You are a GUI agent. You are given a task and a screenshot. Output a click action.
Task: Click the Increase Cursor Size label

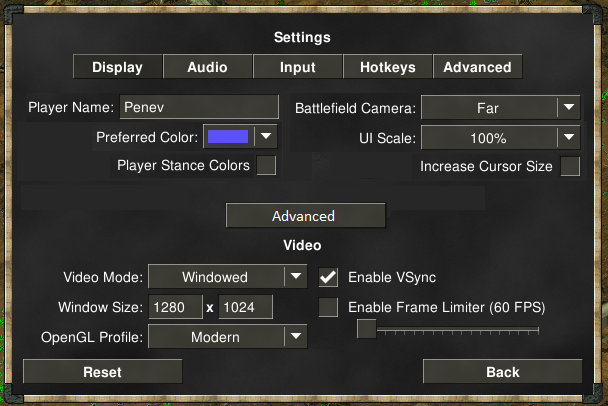[486, 166]
